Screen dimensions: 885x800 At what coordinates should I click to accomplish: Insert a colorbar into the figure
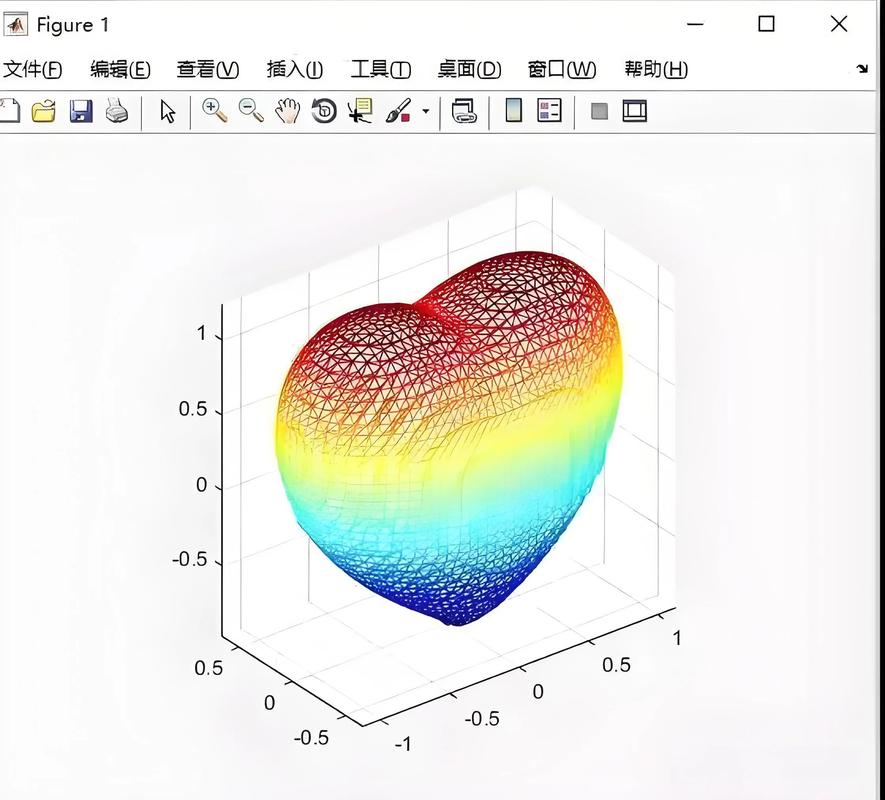[x=512, y=112]
